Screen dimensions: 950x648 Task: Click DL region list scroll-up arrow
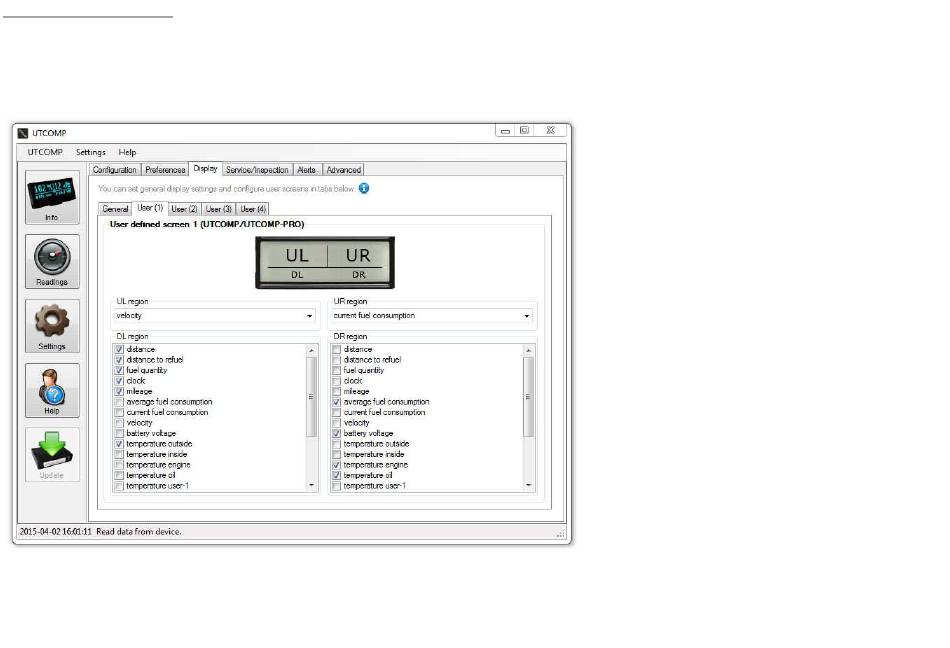coord(311,350)
